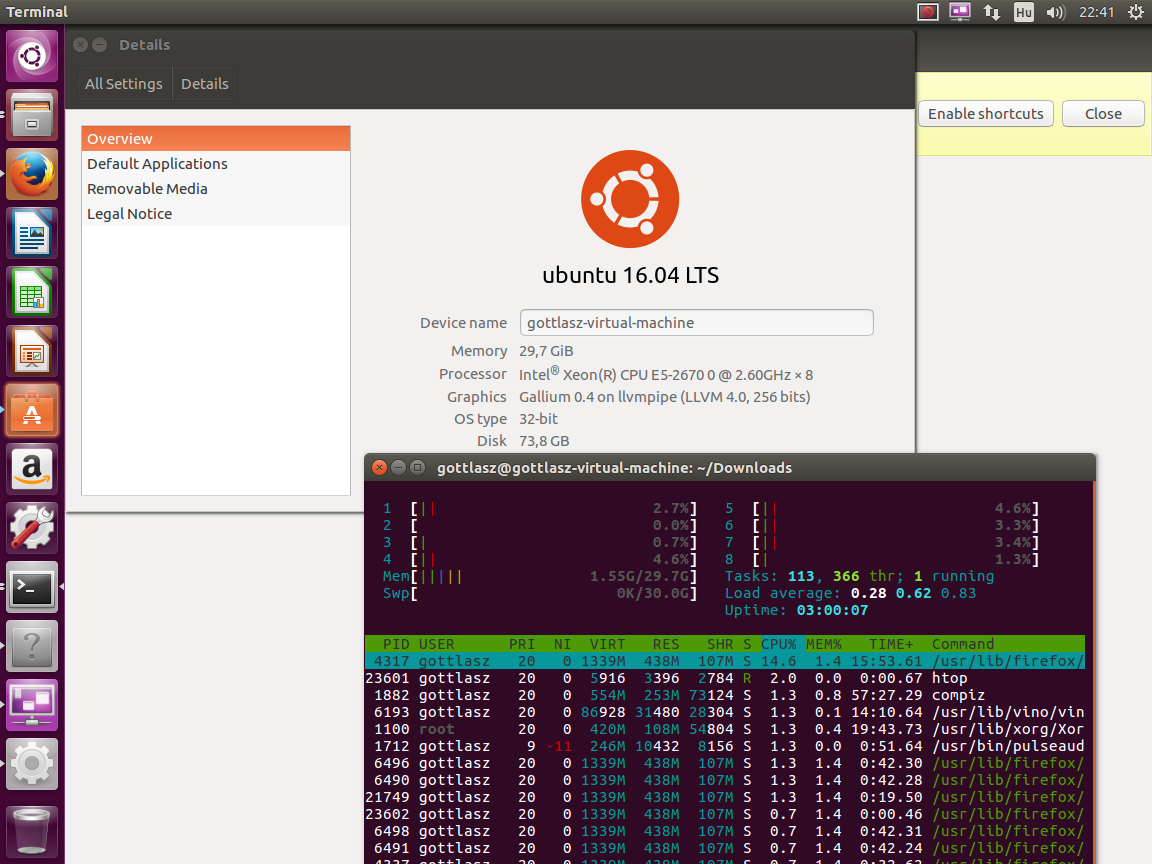Open the sound volume indicator
Viewport: 1152px width, 864px height.
pos(1055,12)
